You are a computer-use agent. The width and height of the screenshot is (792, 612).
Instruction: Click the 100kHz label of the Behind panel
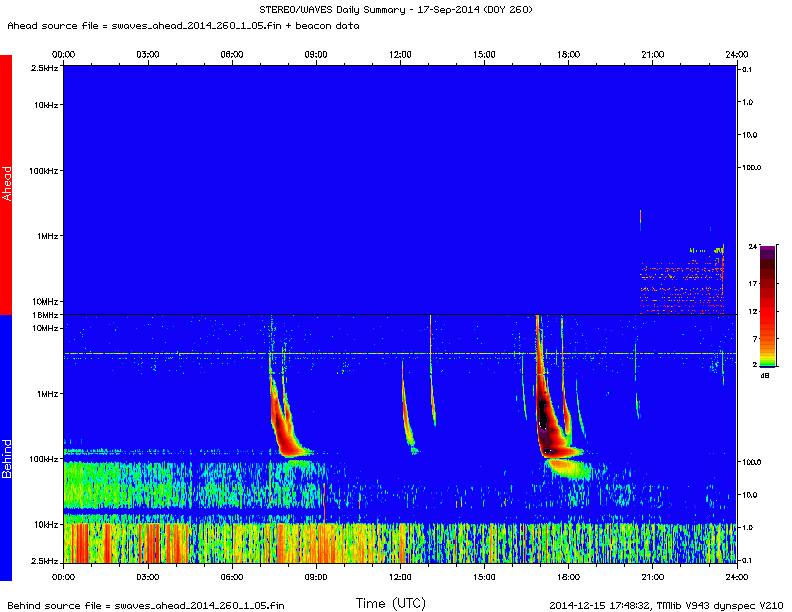[x=43, y=459]
